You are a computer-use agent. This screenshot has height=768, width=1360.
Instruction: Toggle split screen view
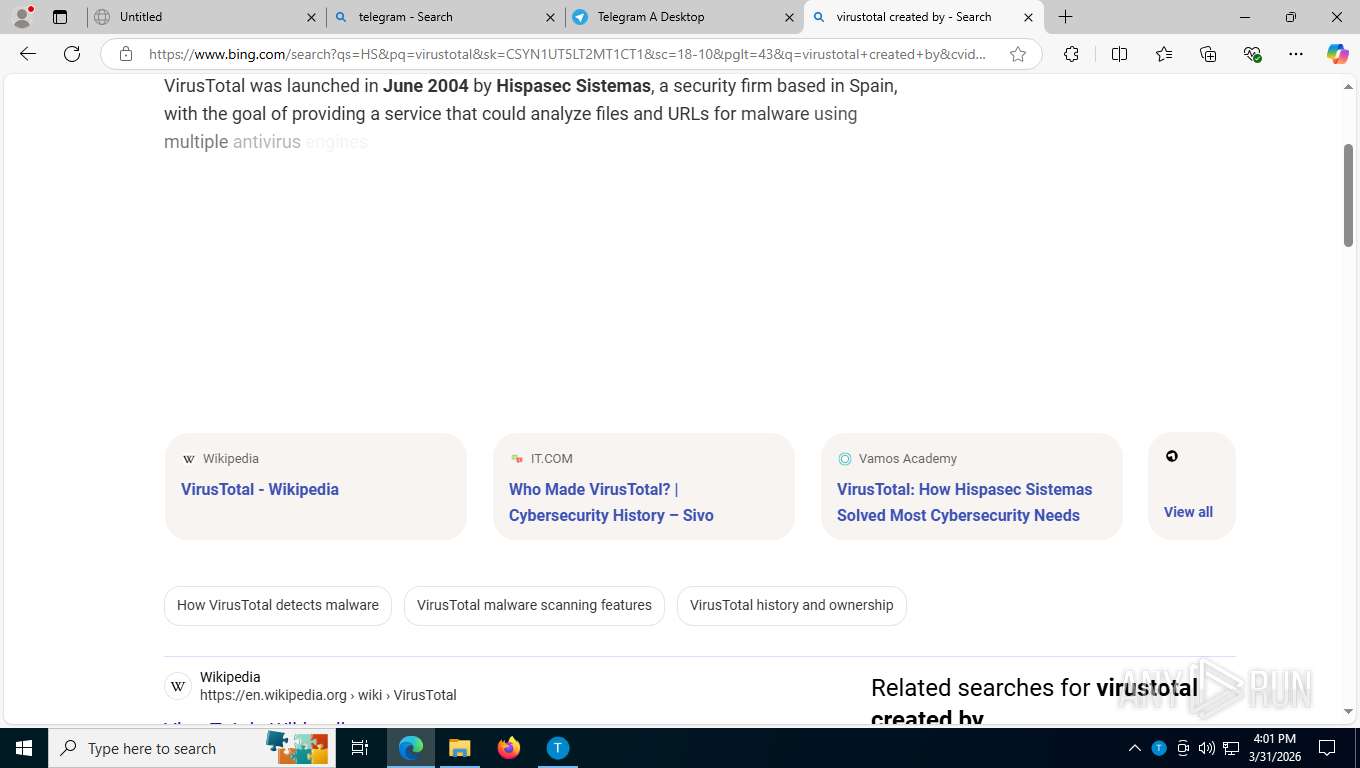[1119, 54]
